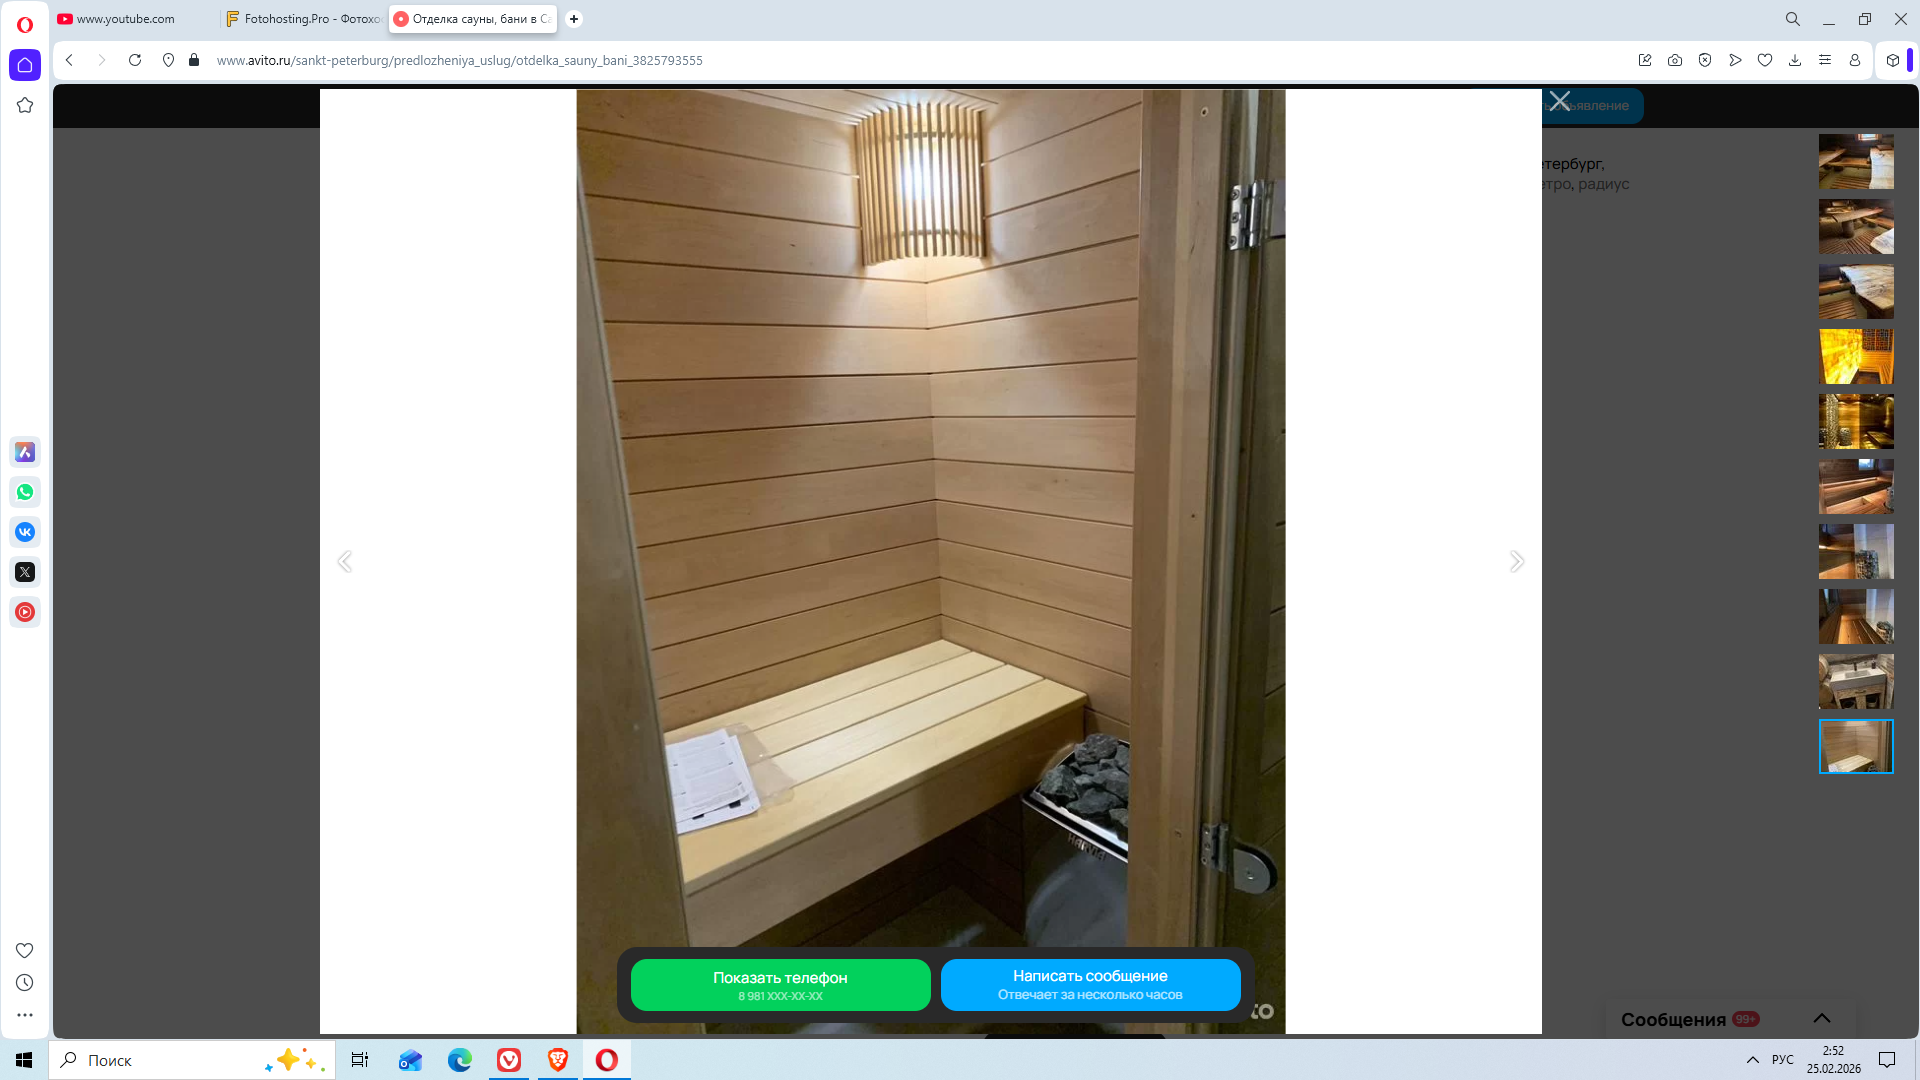1920x1080 pixels.
Task: Select the first sauna thumbnail
Action: pos(1856,162)
